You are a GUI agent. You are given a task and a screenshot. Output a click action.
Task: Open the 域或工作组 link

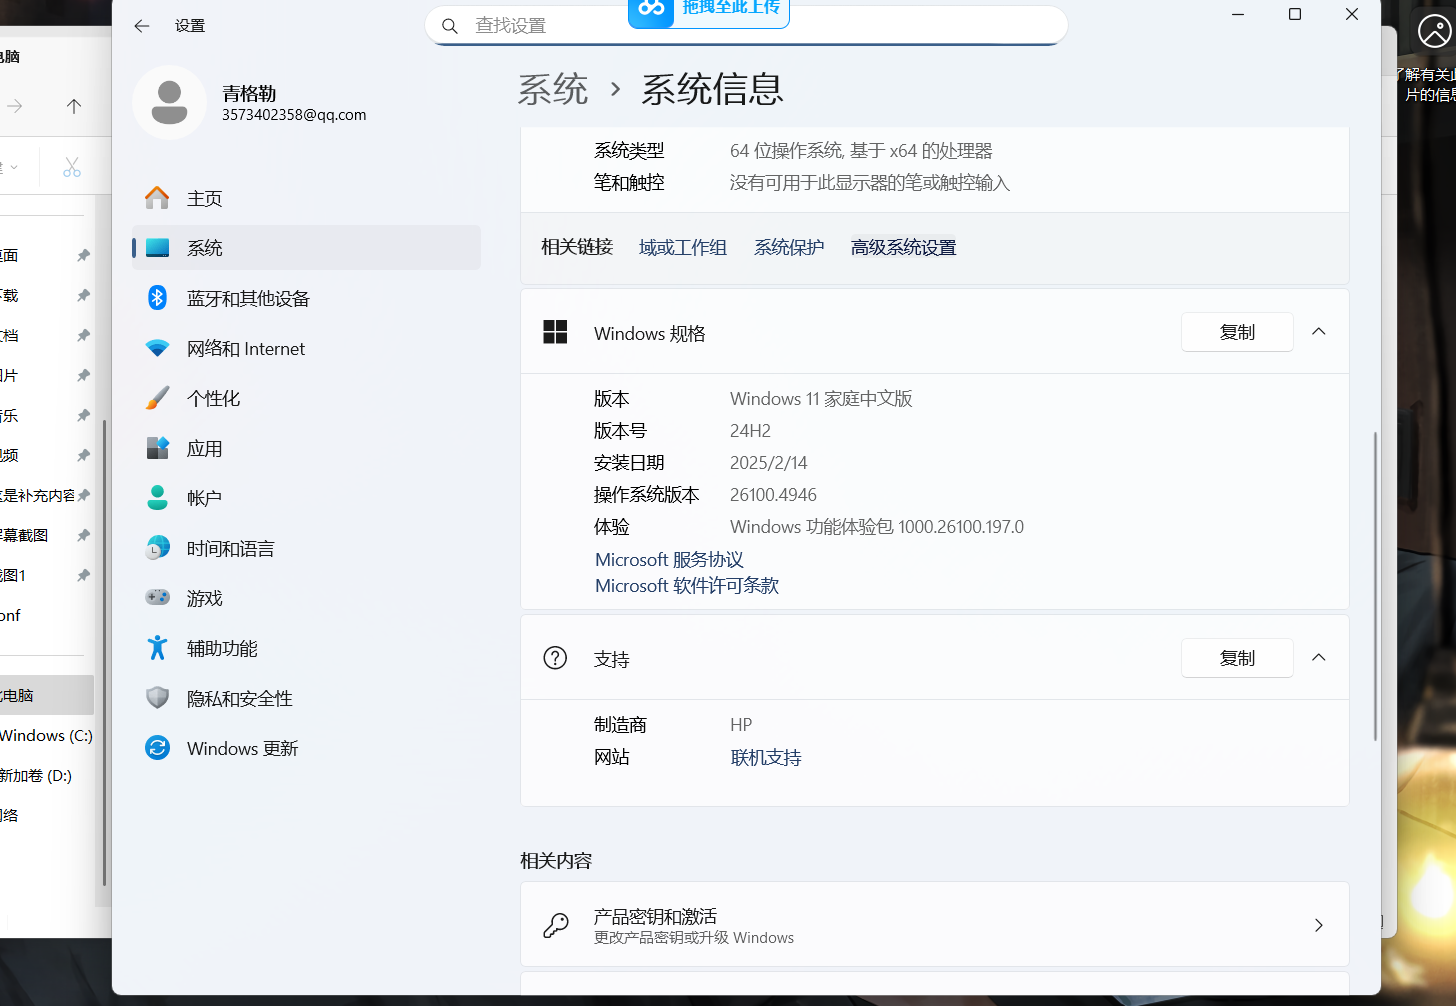tap(683, 247)
